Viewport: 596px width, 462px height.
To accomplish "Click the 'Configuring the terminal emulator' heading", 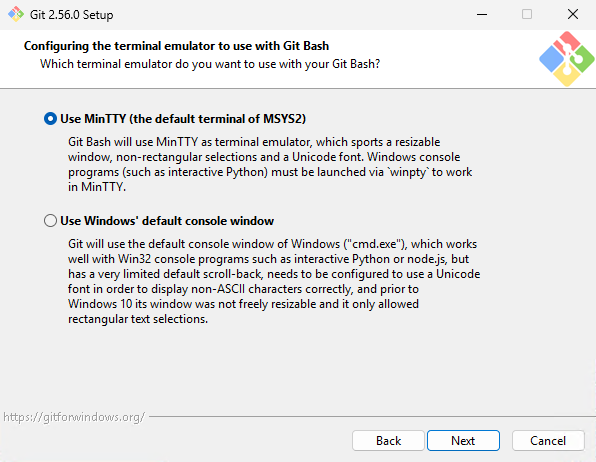I will [x=176, y=46].
